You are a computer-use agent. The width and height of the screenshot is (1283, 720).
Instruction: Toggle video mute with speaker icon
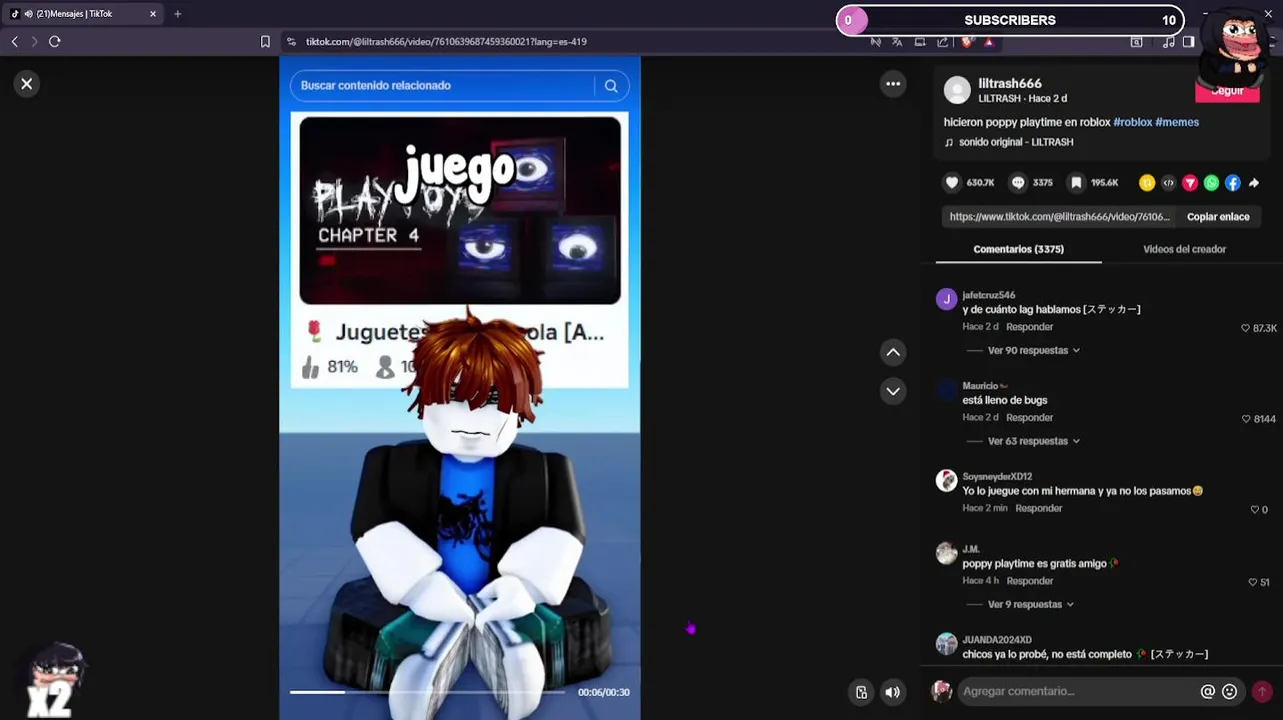[x=892, y=692]
